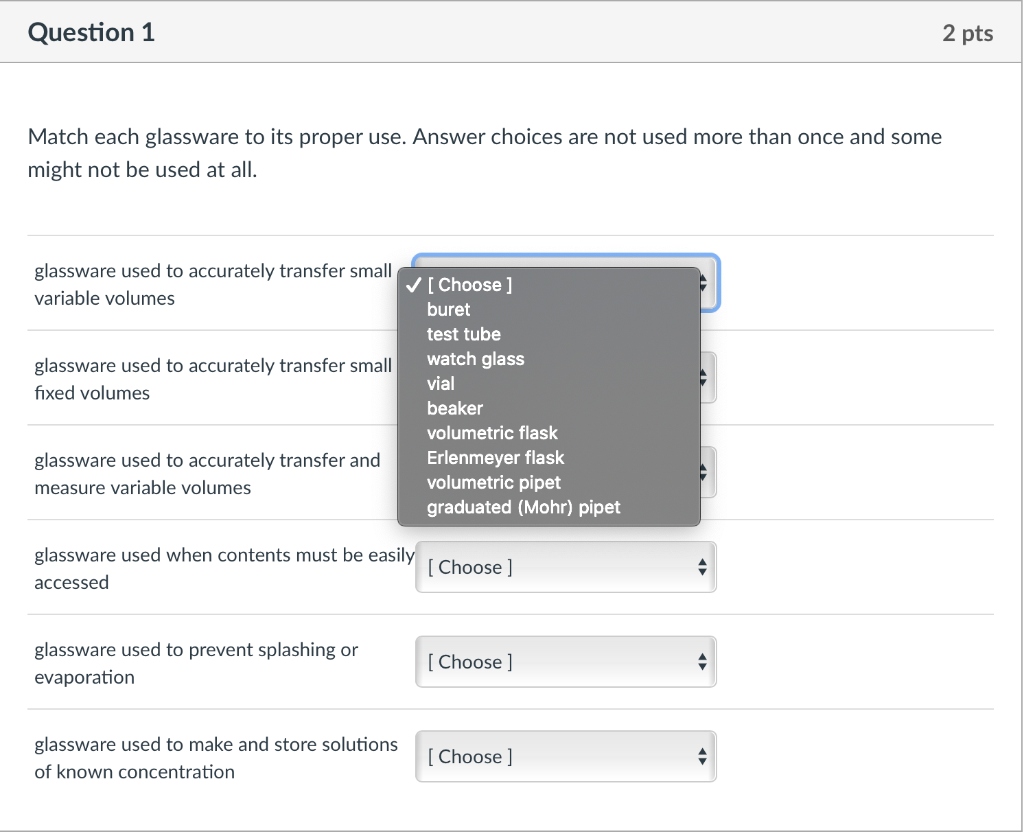
Task: Choose graduated (Mohr) pipet option
Action: point(549,507)
